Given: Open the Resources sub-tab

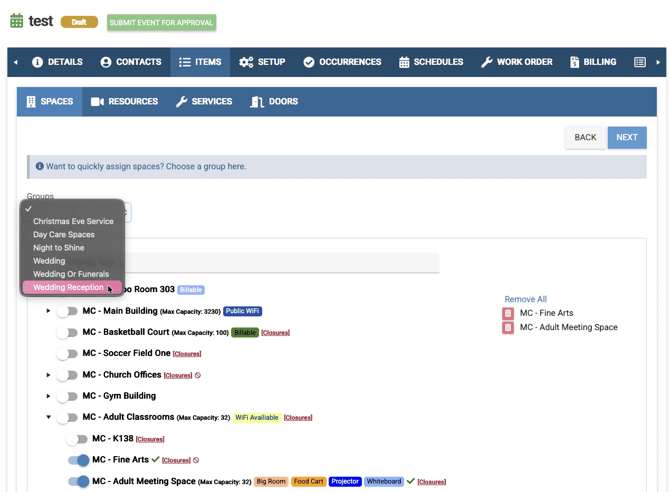Looking at the screenshot, I should (124, 102).
